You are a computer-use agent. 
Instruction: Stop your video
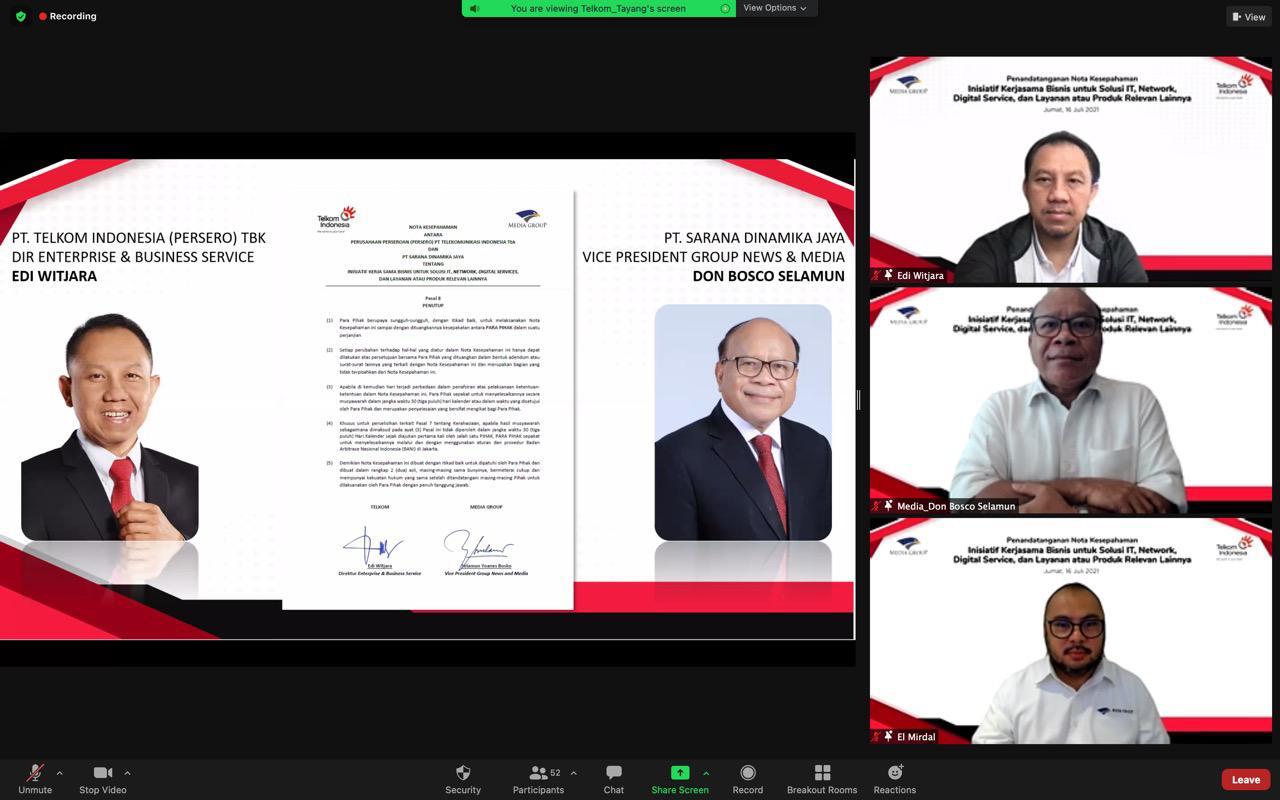(x=102, y=773)
